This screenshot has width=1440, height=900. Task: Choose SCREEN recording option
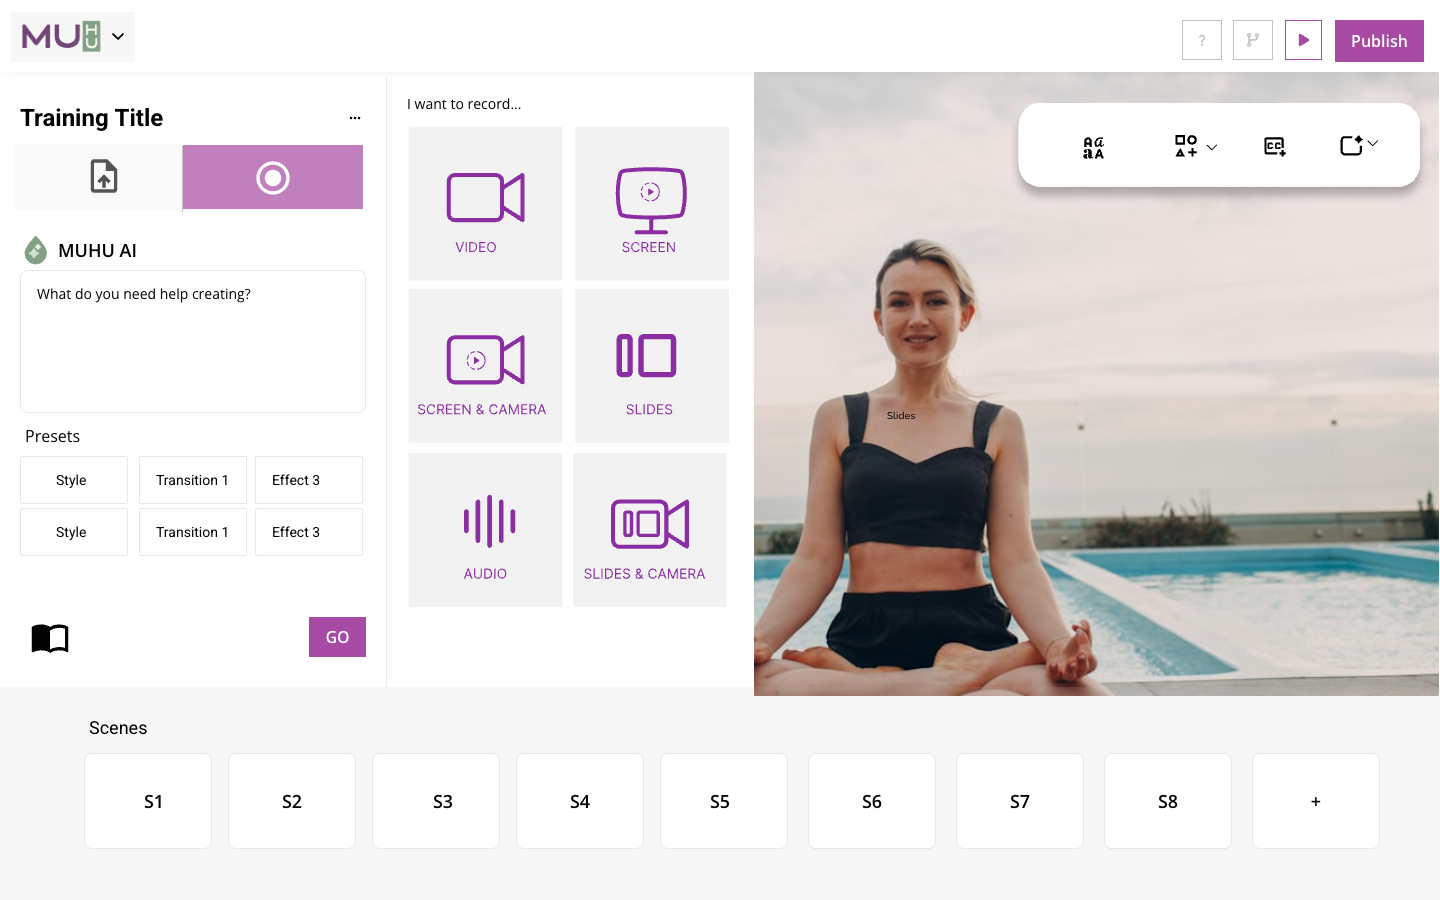pos(652,203)
